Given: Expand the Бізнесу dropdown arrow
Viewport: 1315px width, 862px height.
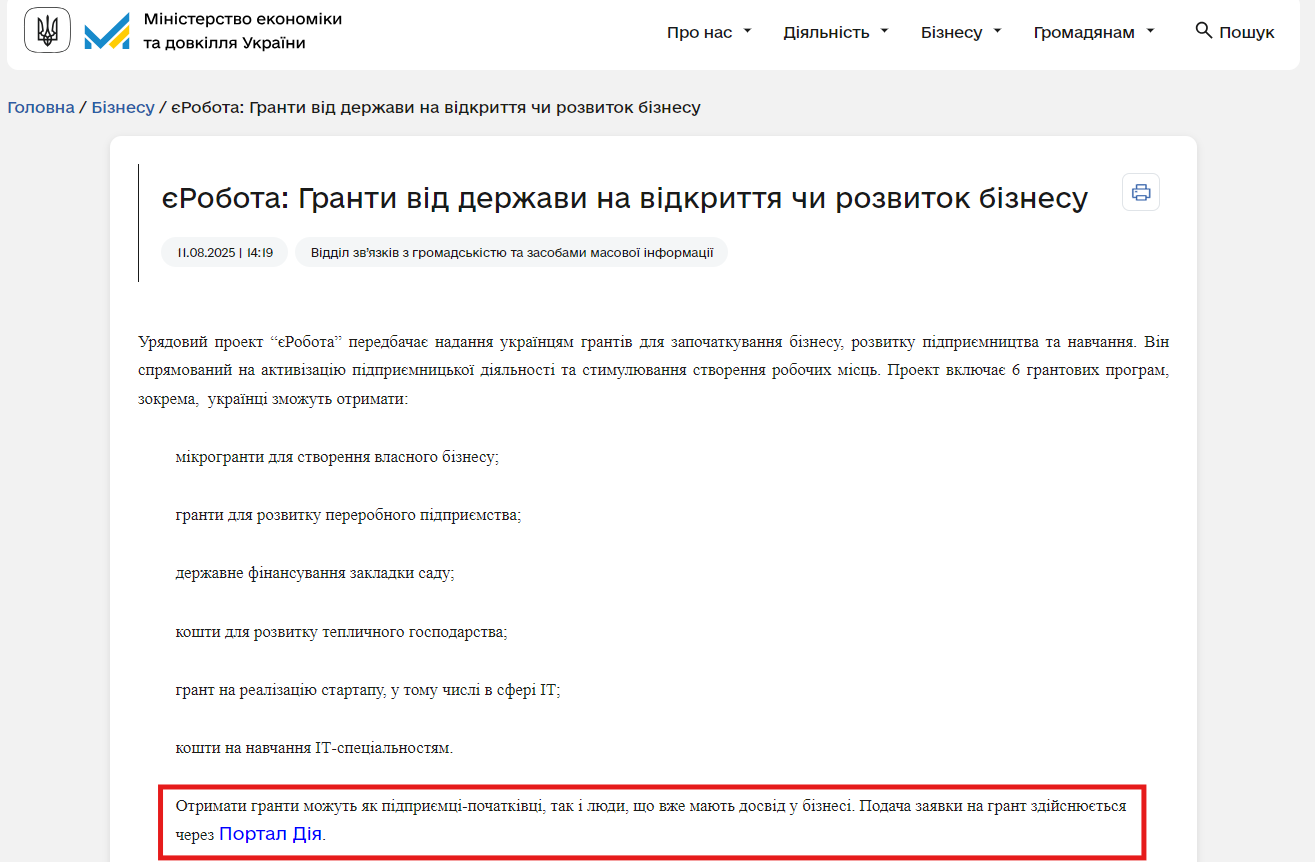Looking at the screenshot, I should (997, 31).
